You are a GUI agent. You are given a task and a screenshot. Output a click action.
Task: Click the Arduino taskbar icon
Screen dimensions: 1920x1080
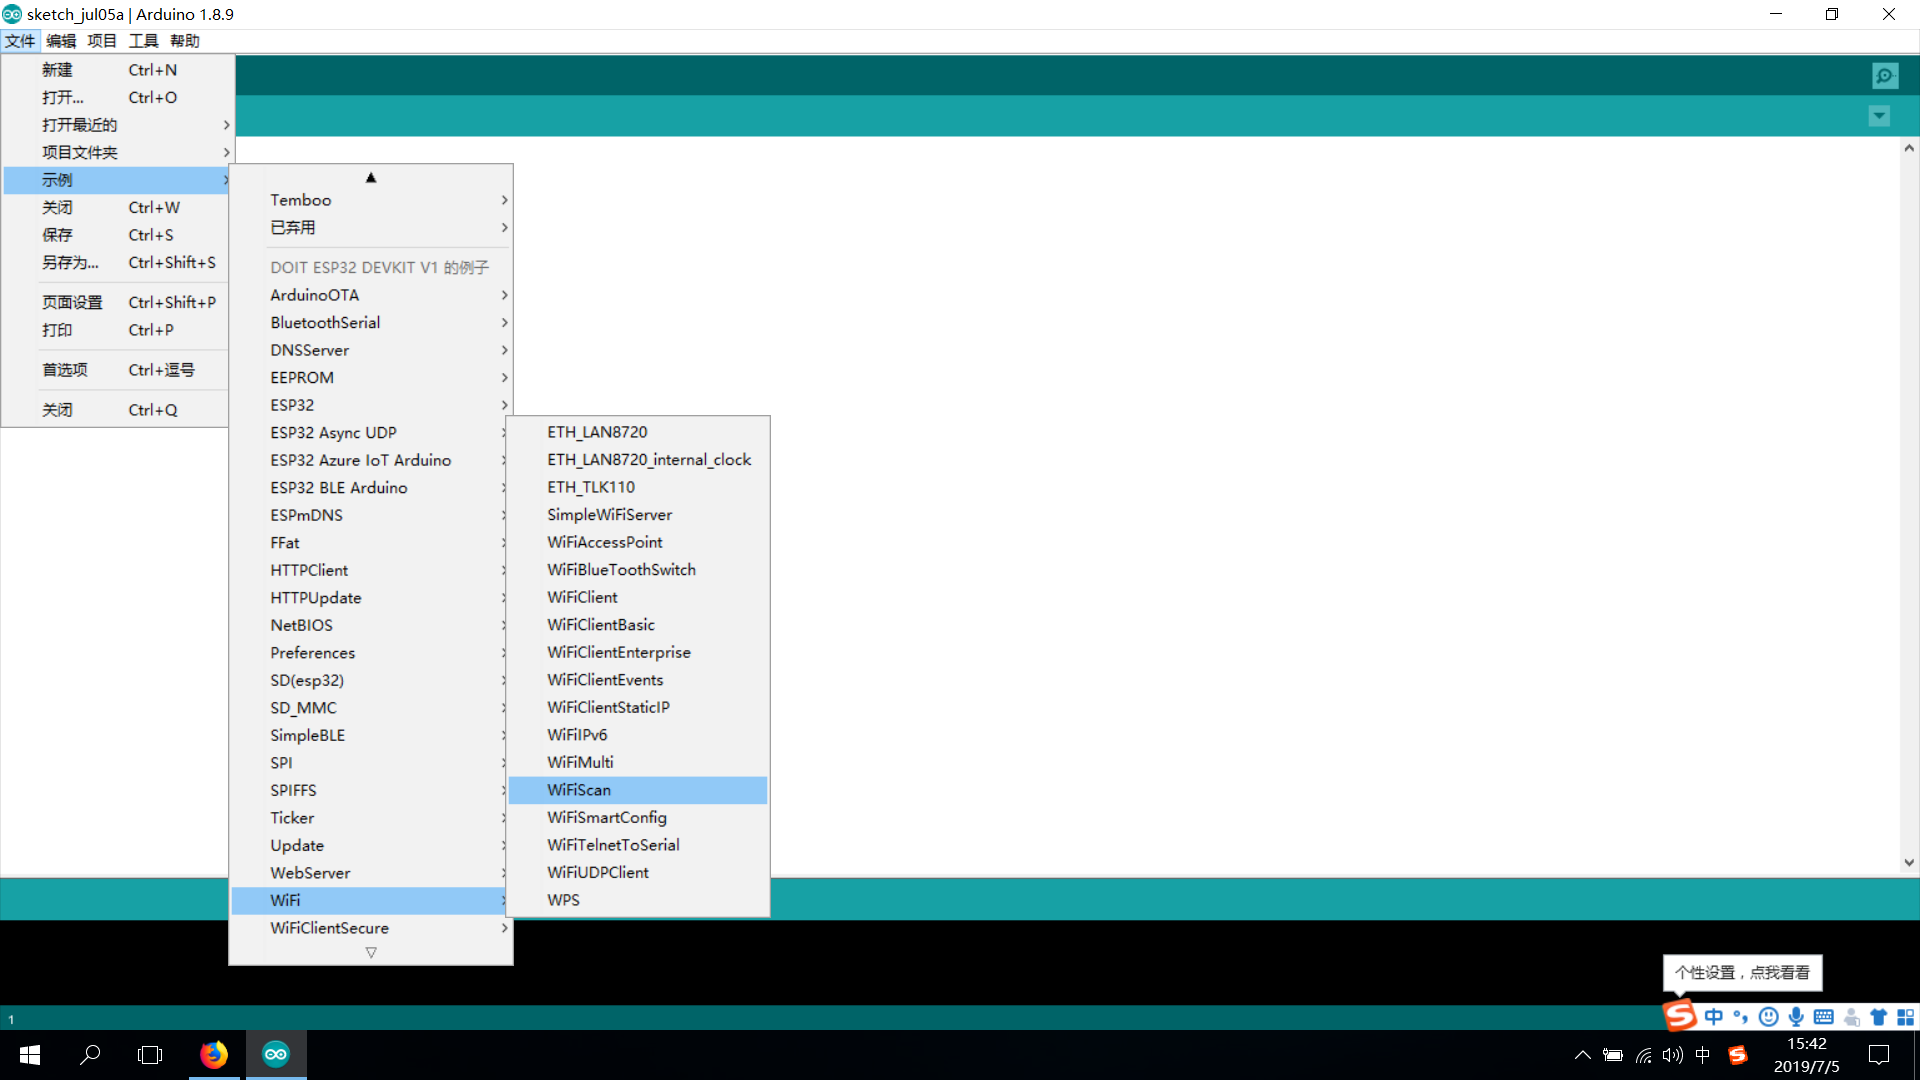(x=276, y=1054)
